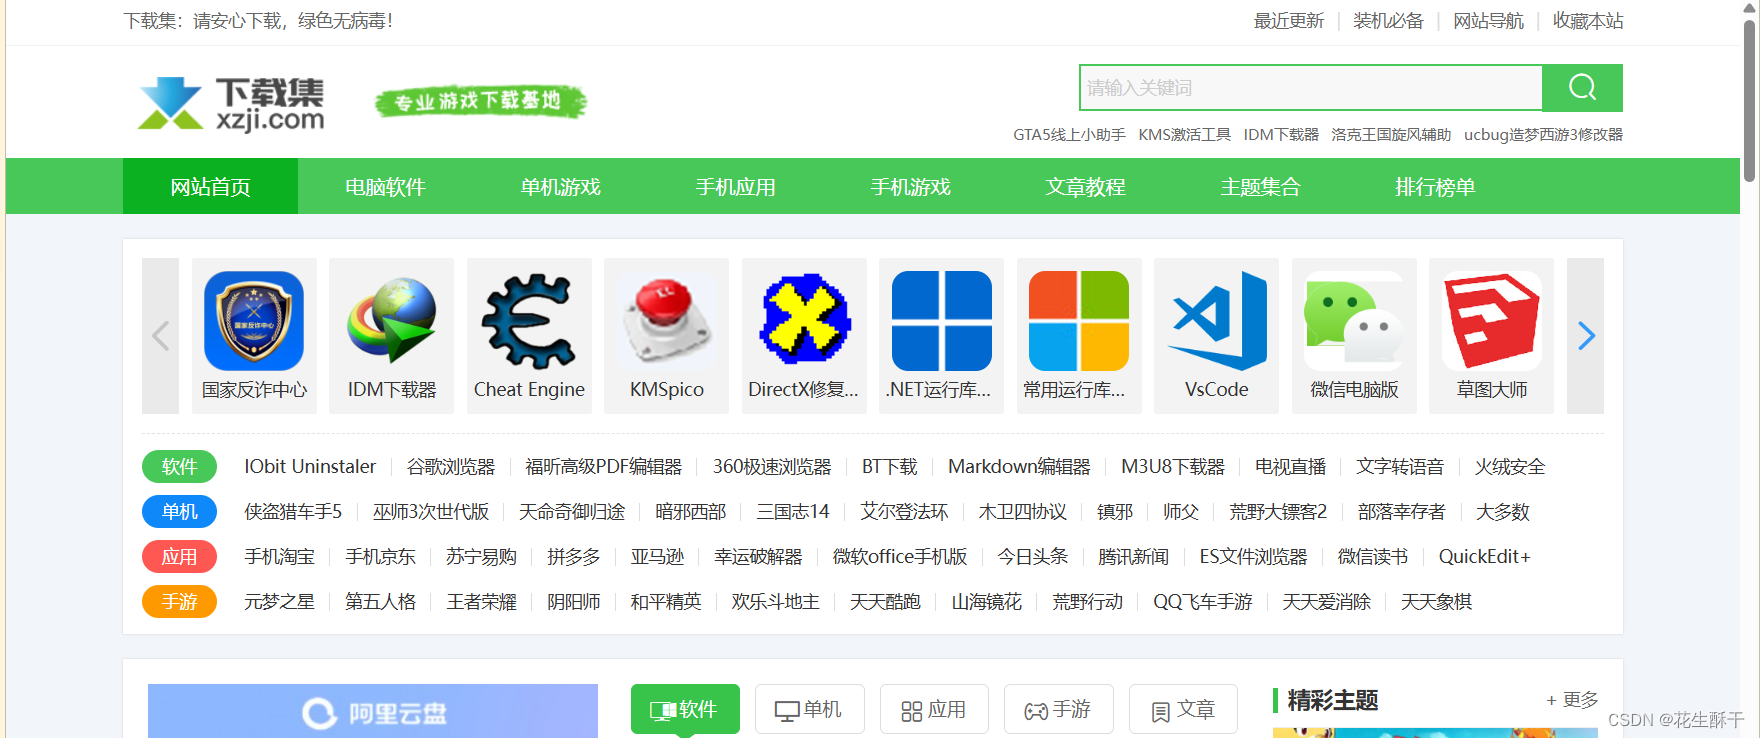Viewport: 1760px width, 738px height.
Task: Open 巫师3次世代版 link
Action: click(x=431, y=511)
